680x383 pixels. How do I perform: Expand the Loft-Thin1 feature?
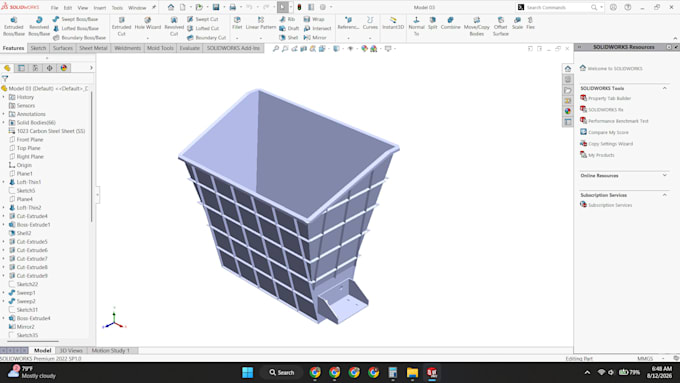[x=3, y=182]
